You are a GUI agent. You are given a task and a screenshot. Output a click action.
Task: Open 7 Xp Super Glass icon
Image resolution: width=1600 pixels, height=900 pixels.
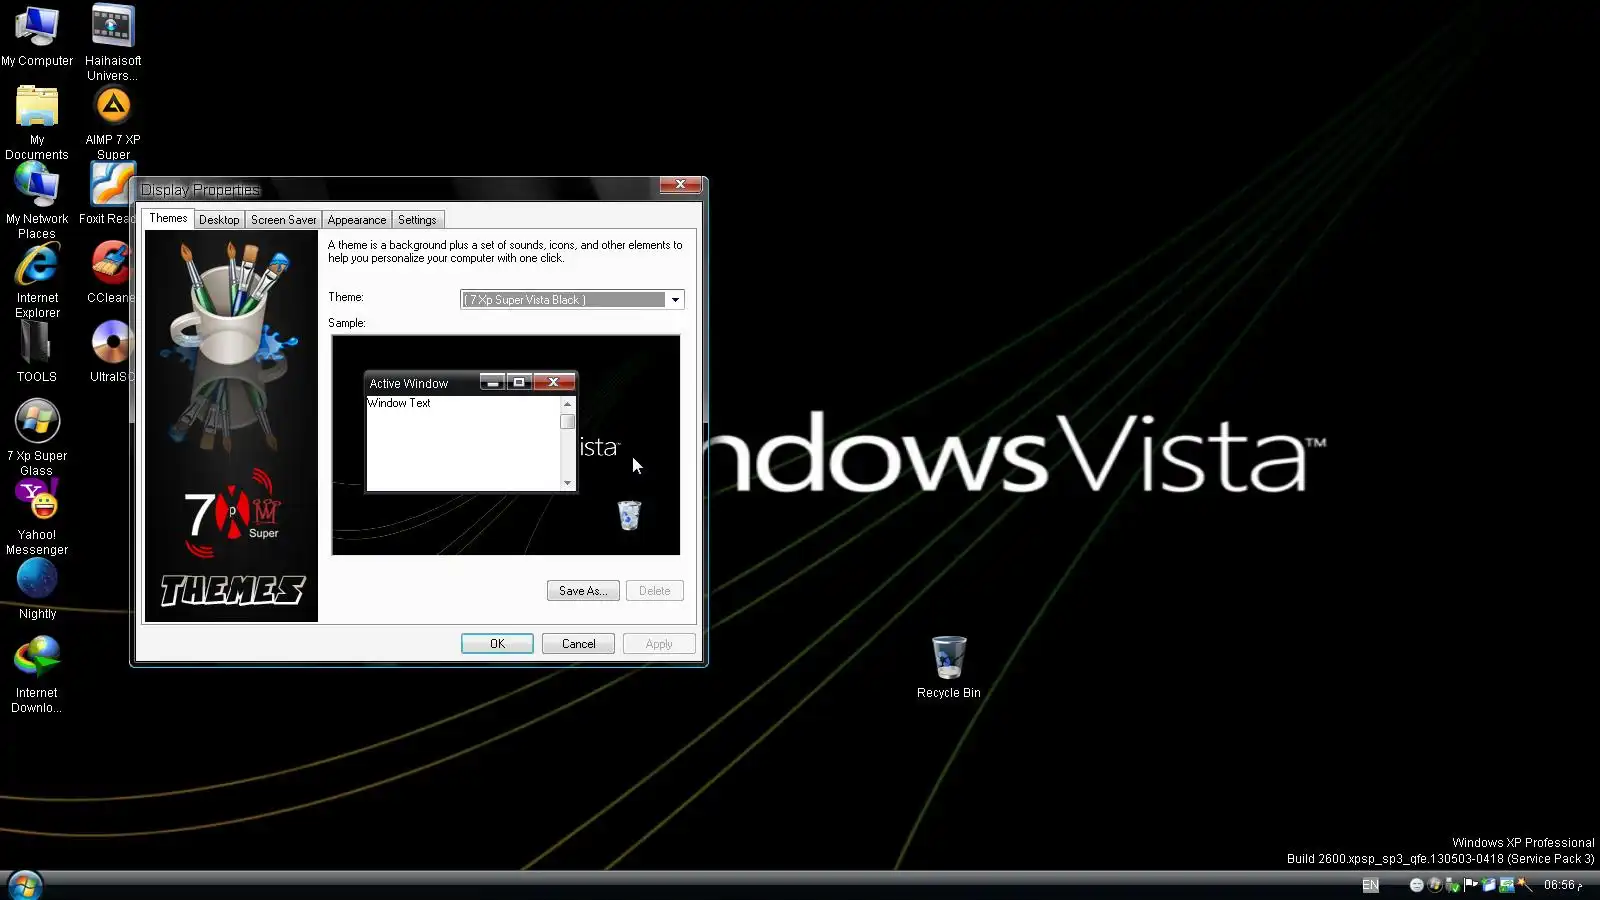(x=37, y=438)
